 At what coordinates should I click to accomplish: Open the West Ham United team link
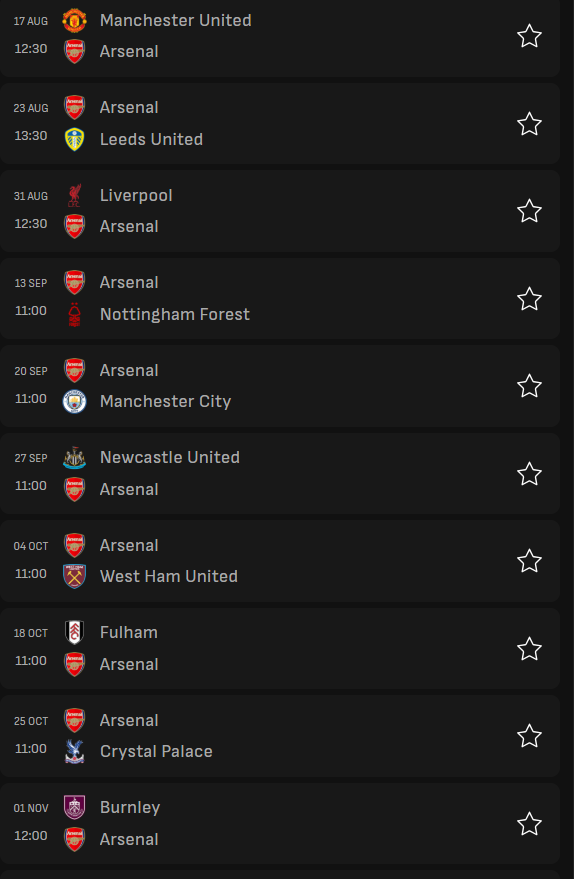pos(169,576)
